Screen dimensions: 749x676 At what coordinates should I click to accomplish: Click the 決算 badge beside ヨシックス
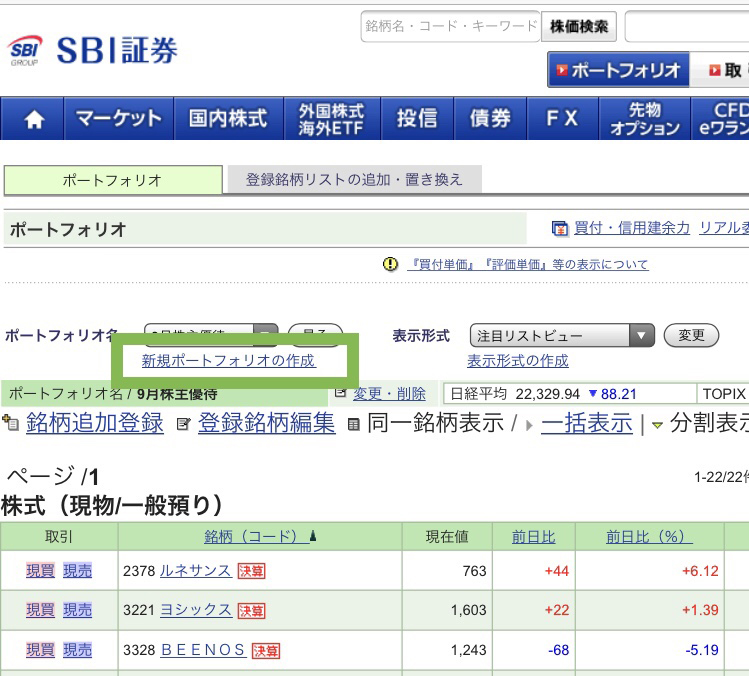[252, 611]
